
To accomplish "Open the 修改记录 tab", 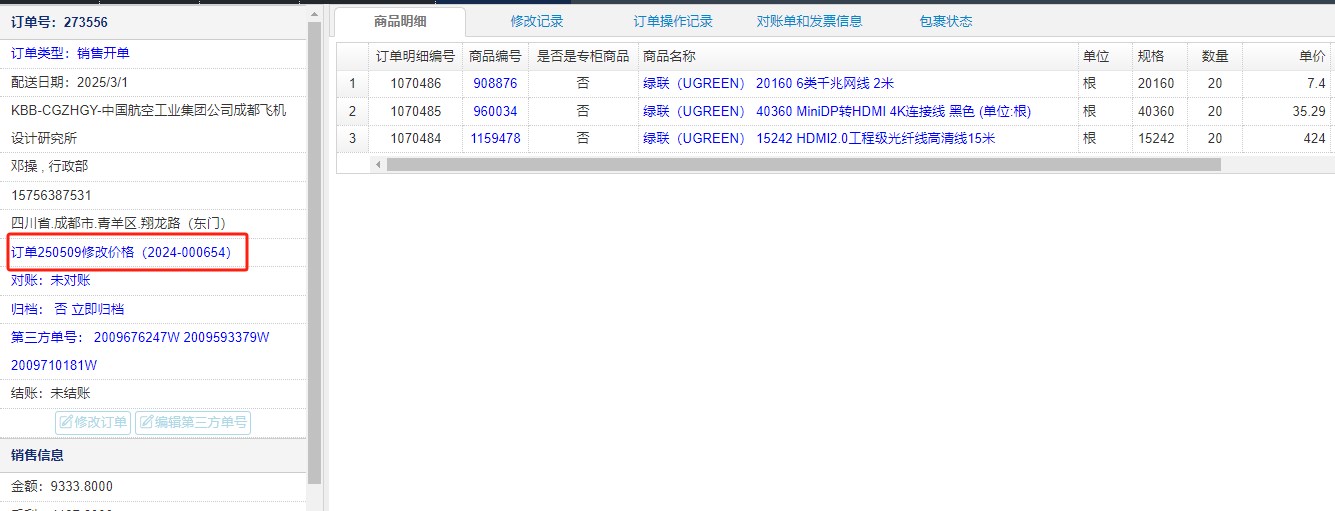I will point(537,21).
